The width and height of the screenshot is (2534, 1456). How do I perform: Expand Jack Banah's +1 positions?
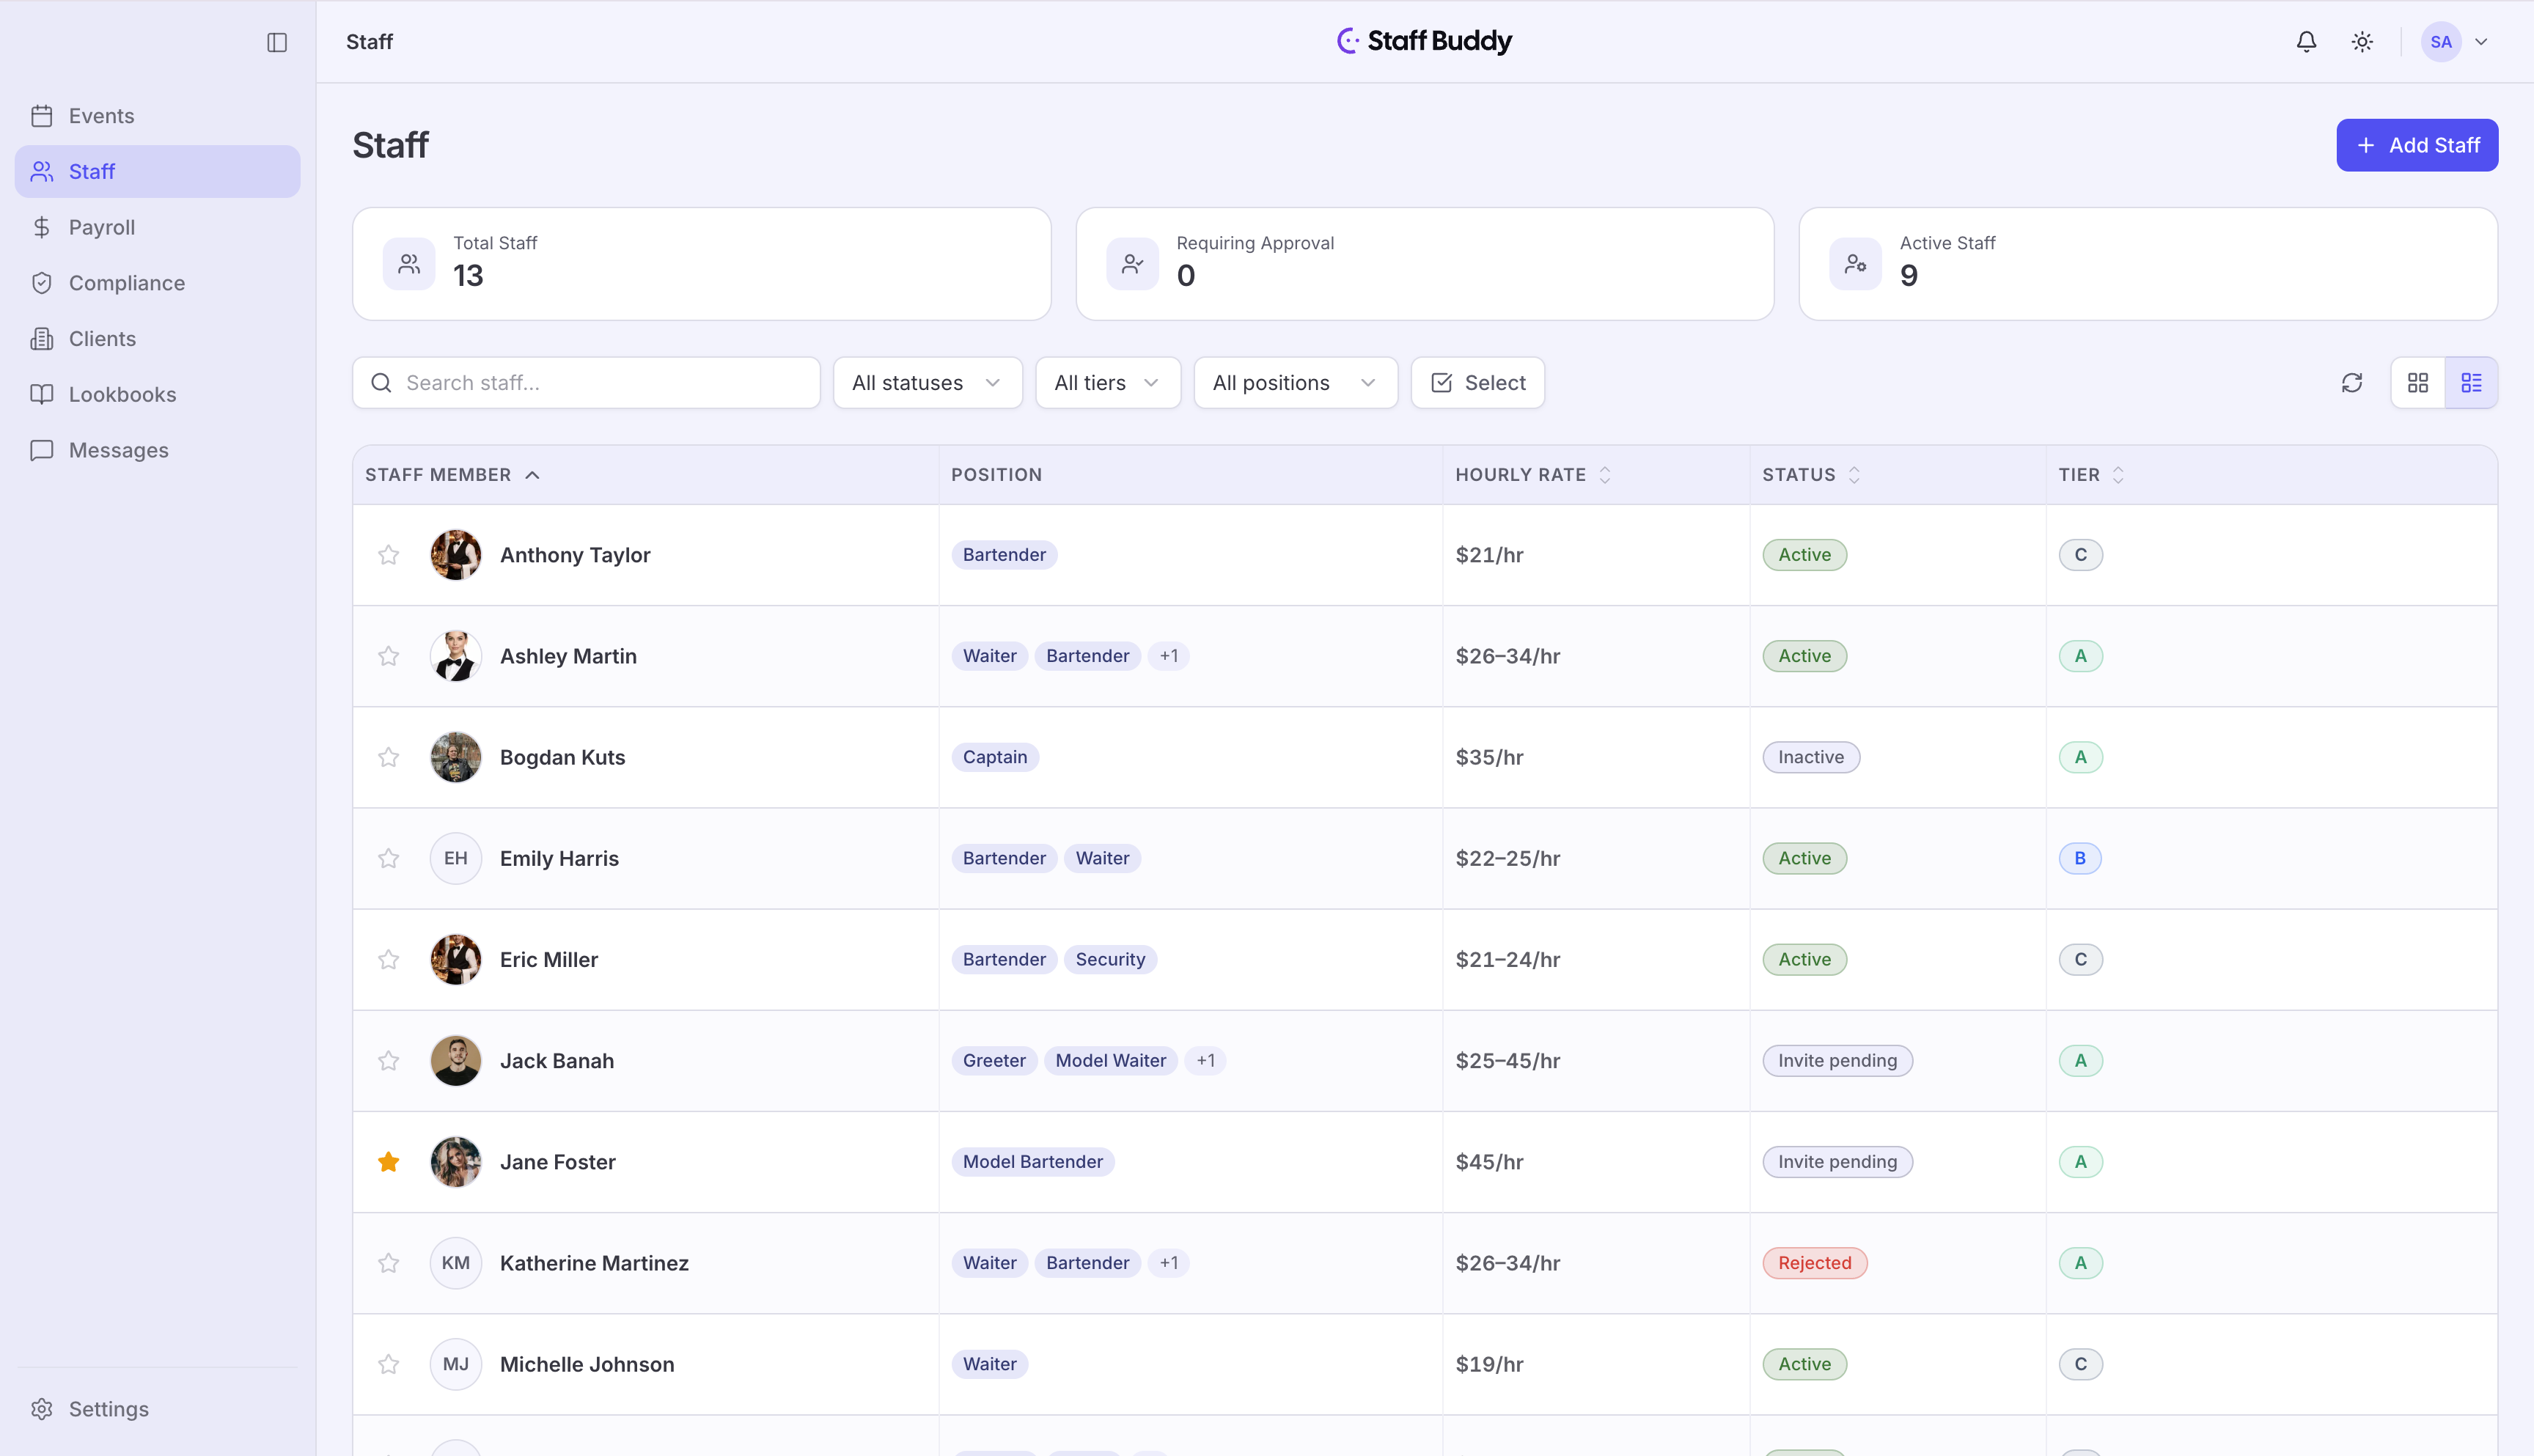pos(1205,1060)
